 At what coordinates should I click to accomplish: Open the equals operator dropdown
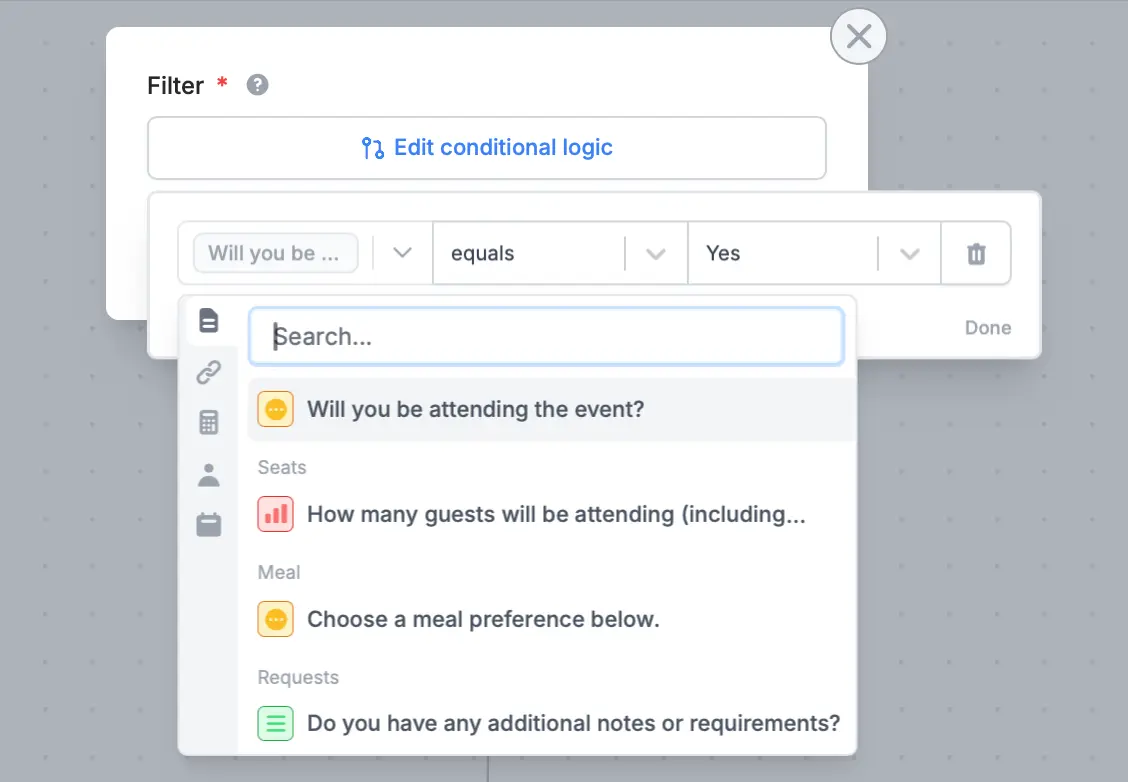[657, 253]
